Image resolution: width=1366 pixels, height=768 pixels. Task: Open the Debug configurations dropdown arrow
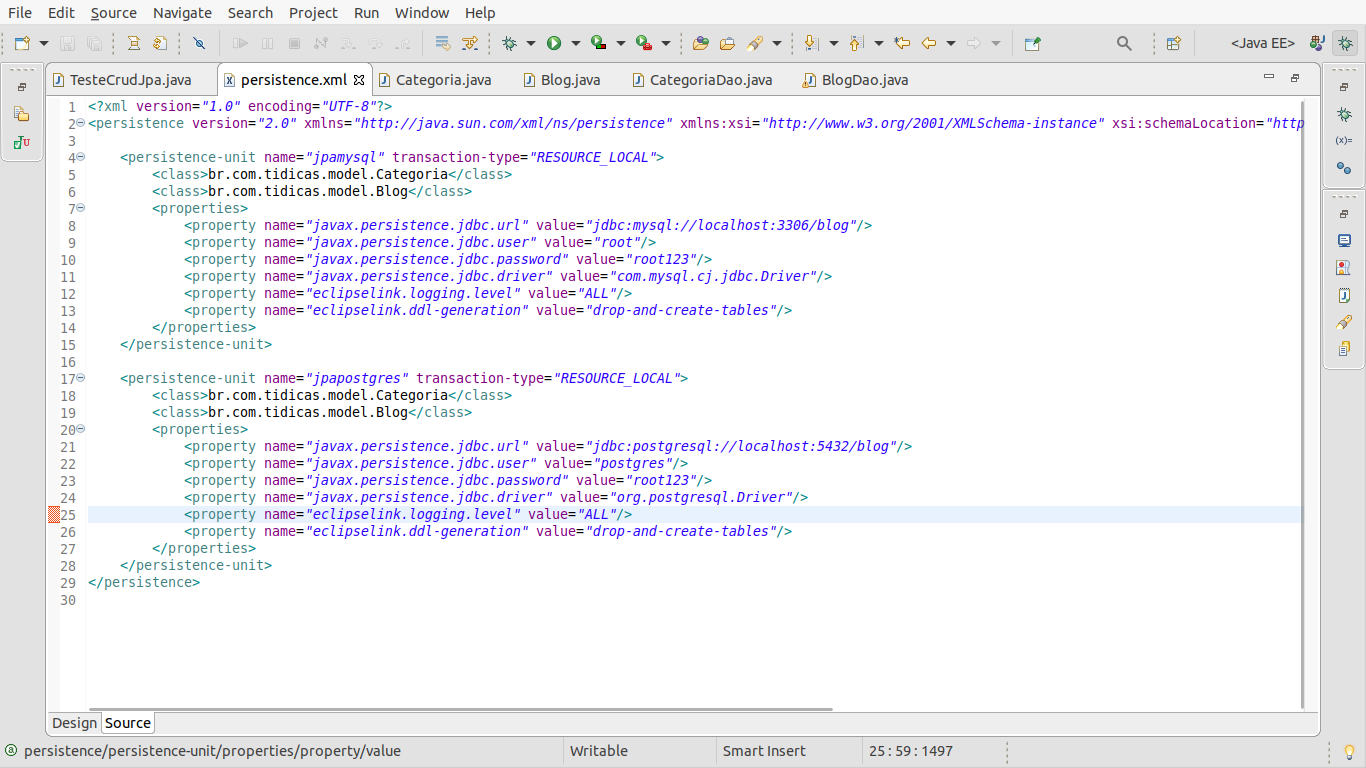(531, 43)
